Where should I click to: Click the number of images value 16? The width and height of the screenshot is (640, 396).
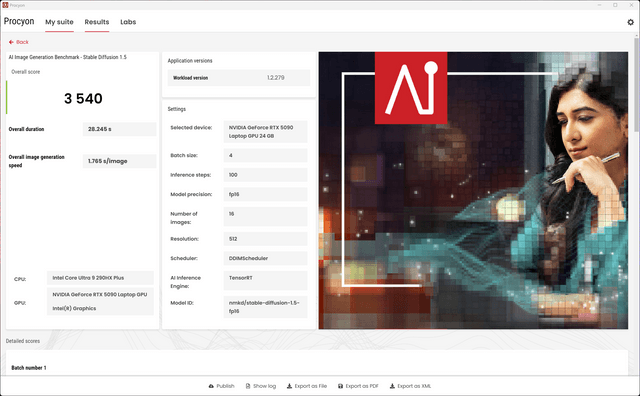click(265, 216)
